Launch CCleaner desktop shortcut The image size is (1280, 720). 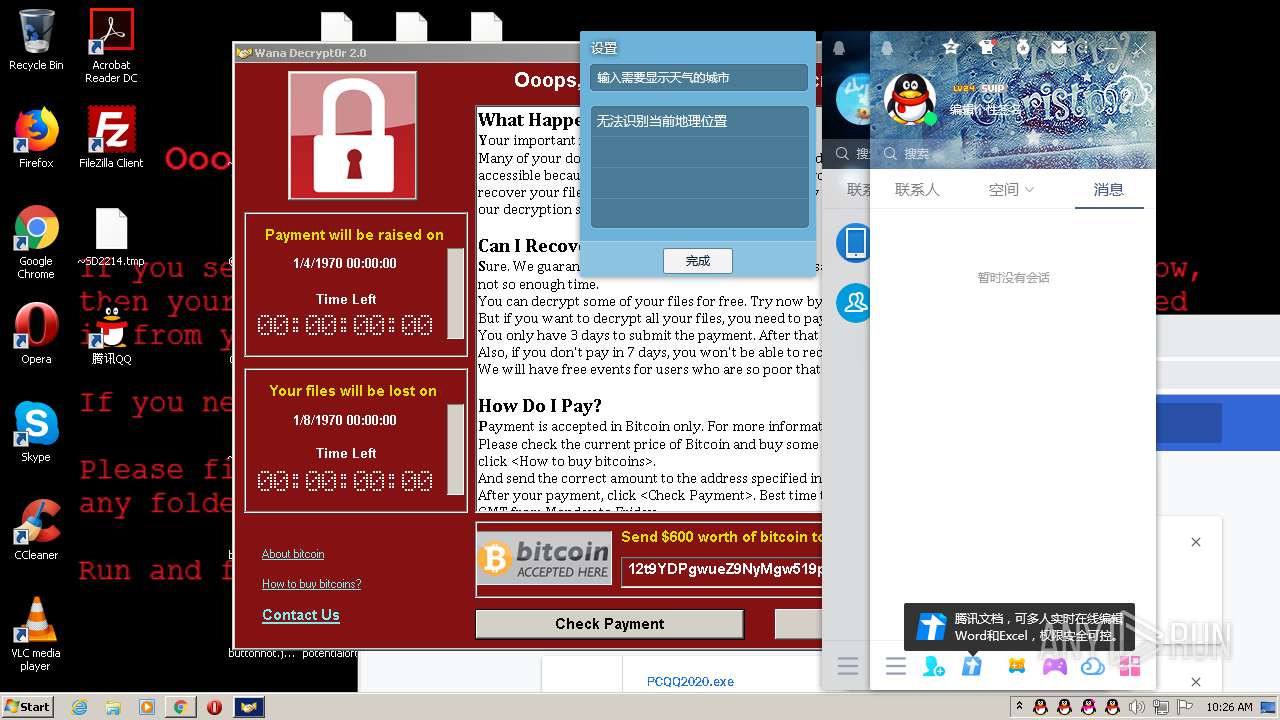36,529
